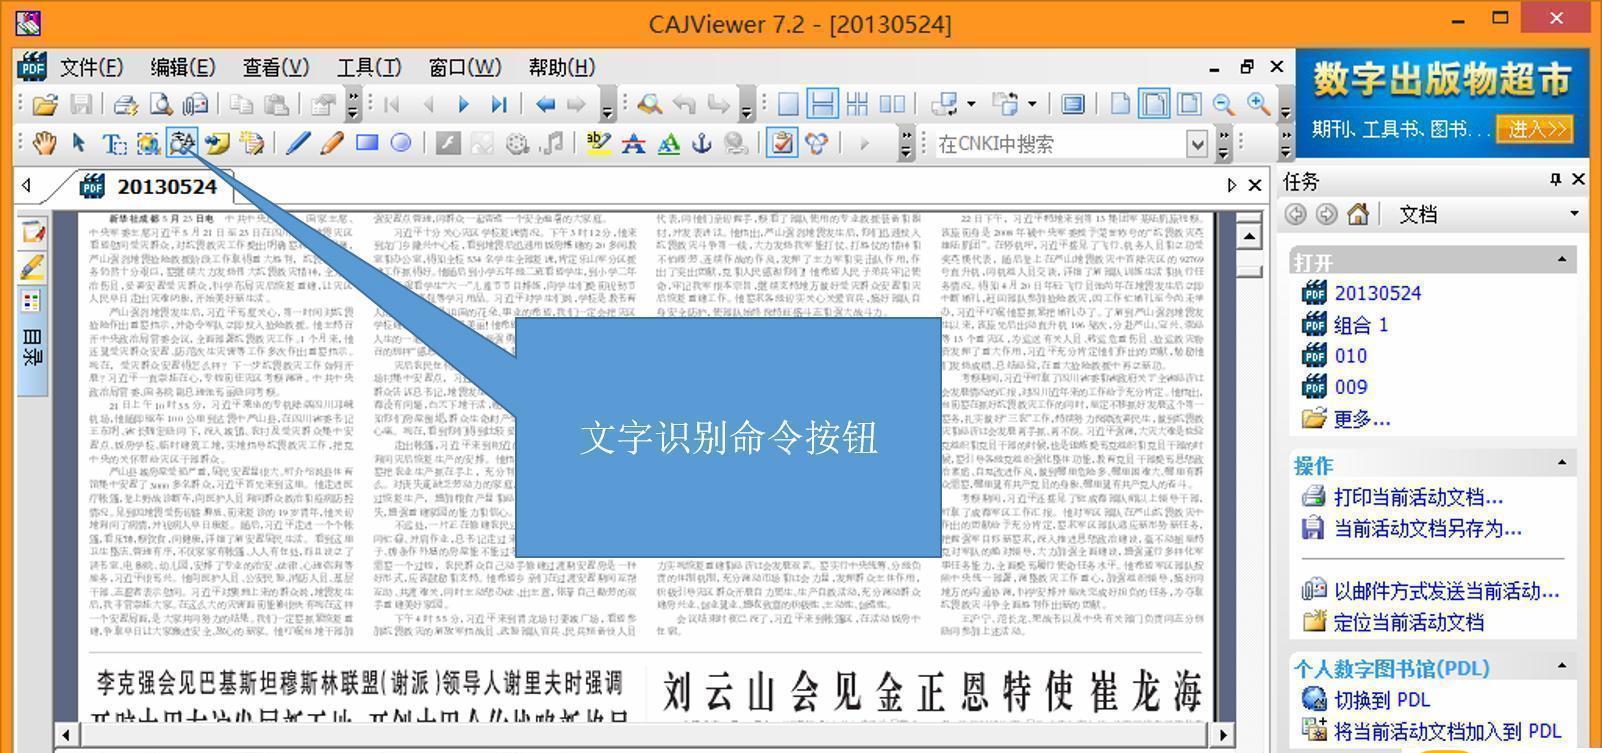The width and height of the screenshot is (1602, 753).
Task: Collapse the 打开 section in task pane
Action: coord(1561,261)
